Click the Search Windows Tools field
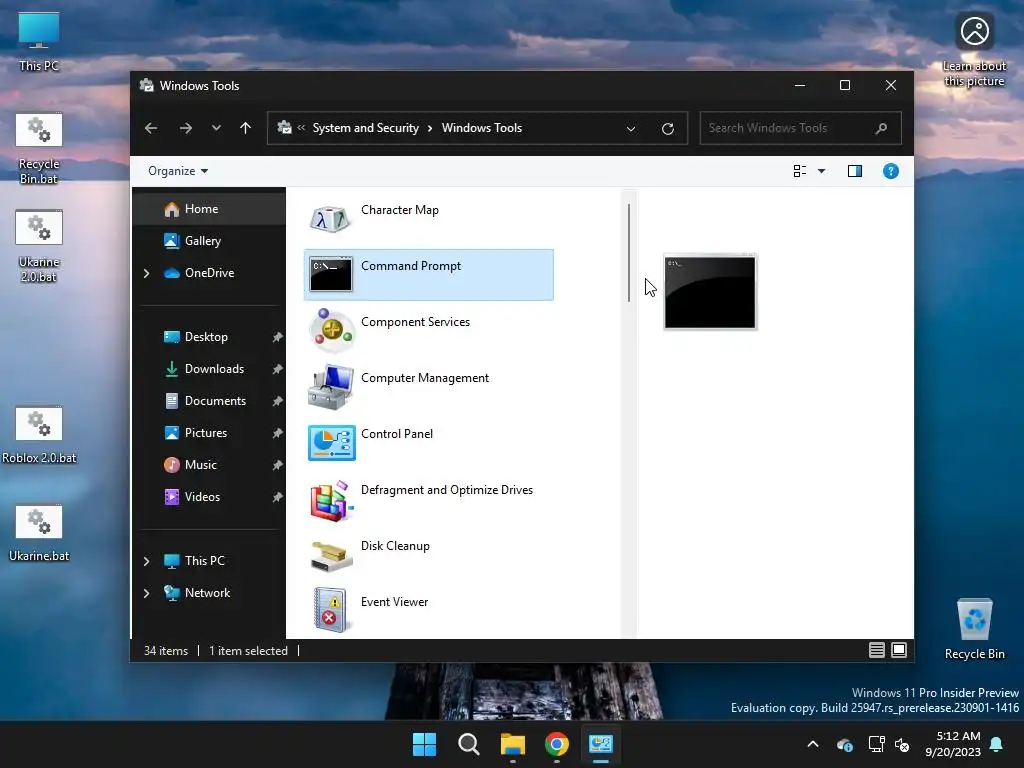The width and height of the screenshot is (1024, 768). click(x=800, y=128)
